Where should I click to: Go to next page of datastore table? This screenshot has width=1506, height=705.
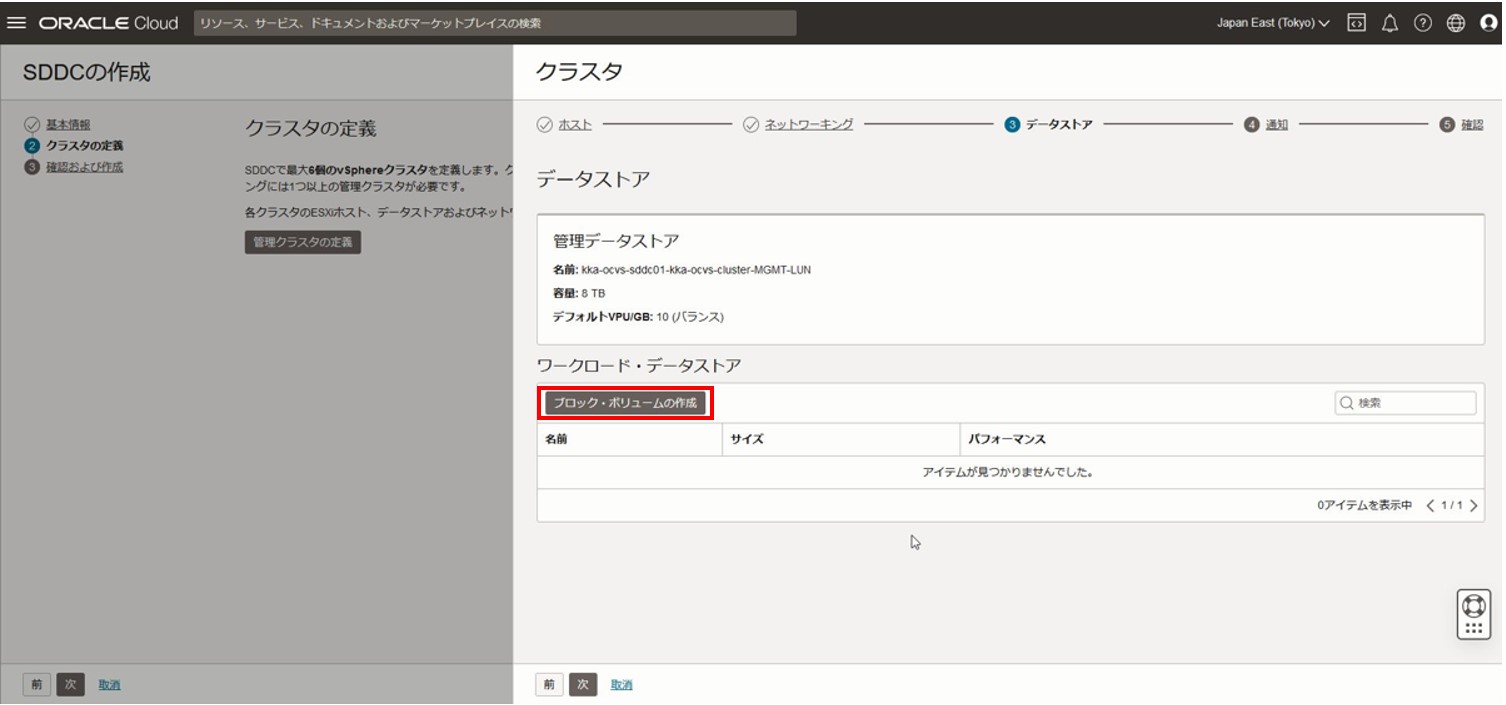1474,506
